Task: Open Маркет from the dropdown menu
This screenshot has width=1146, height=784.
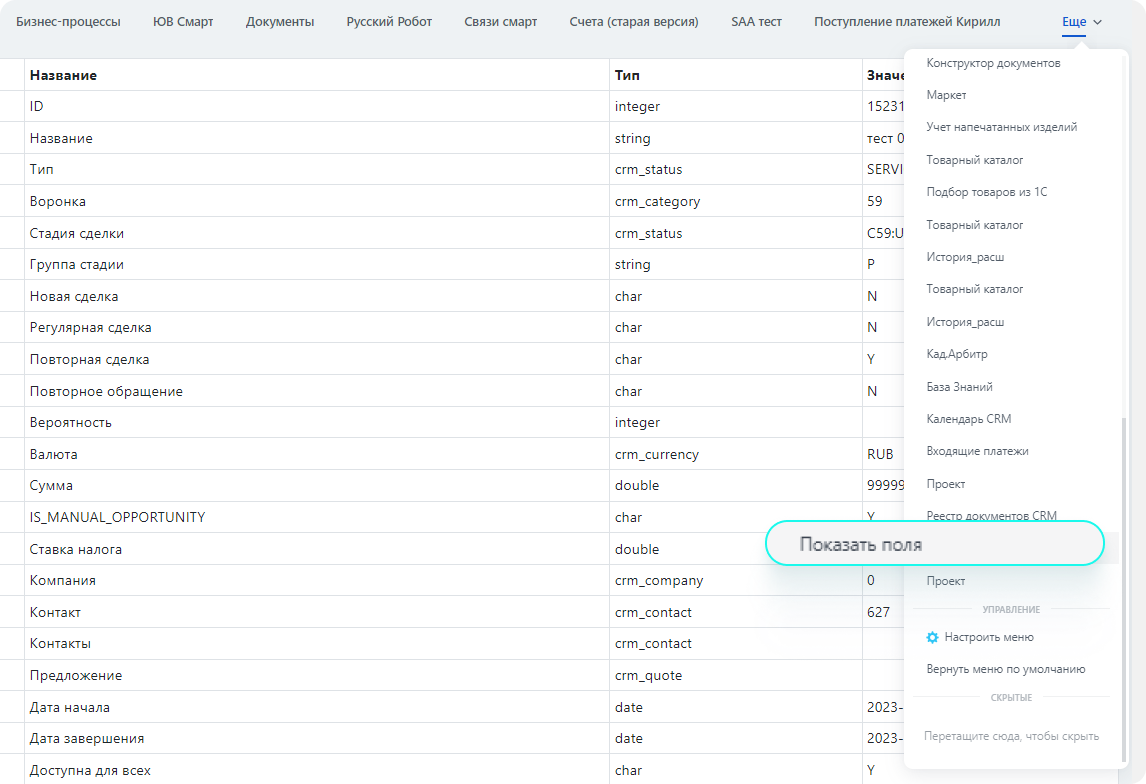Action: point(946,95)
